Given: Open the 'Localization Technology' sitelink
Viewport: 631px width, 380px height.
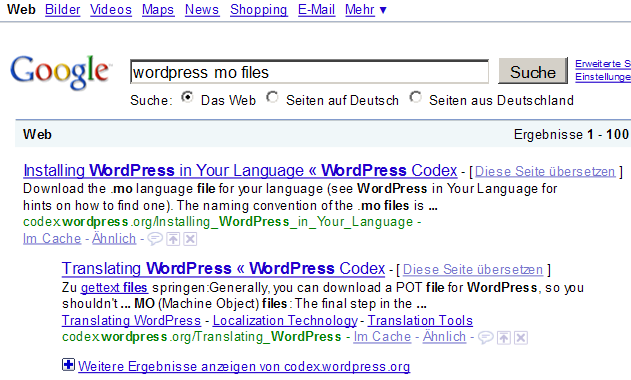Looking at the screenshot, I should coord(285,320).
